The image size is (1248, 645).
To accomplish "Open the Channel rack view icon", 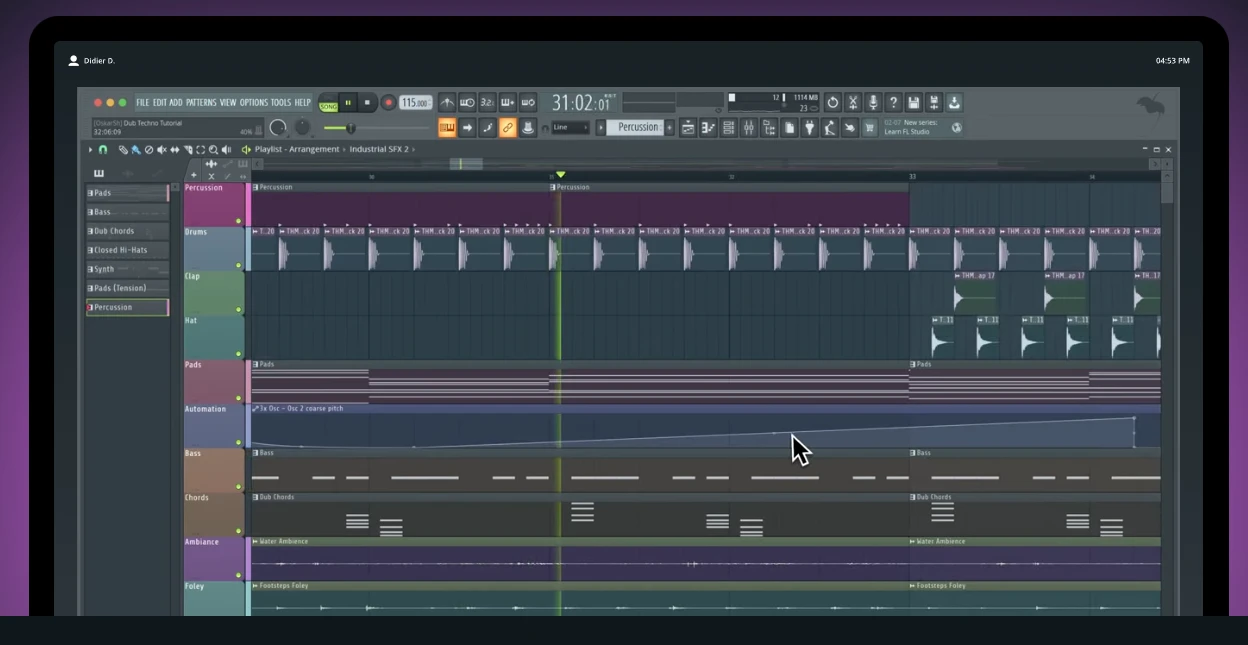I will click(x=728, y=127).
